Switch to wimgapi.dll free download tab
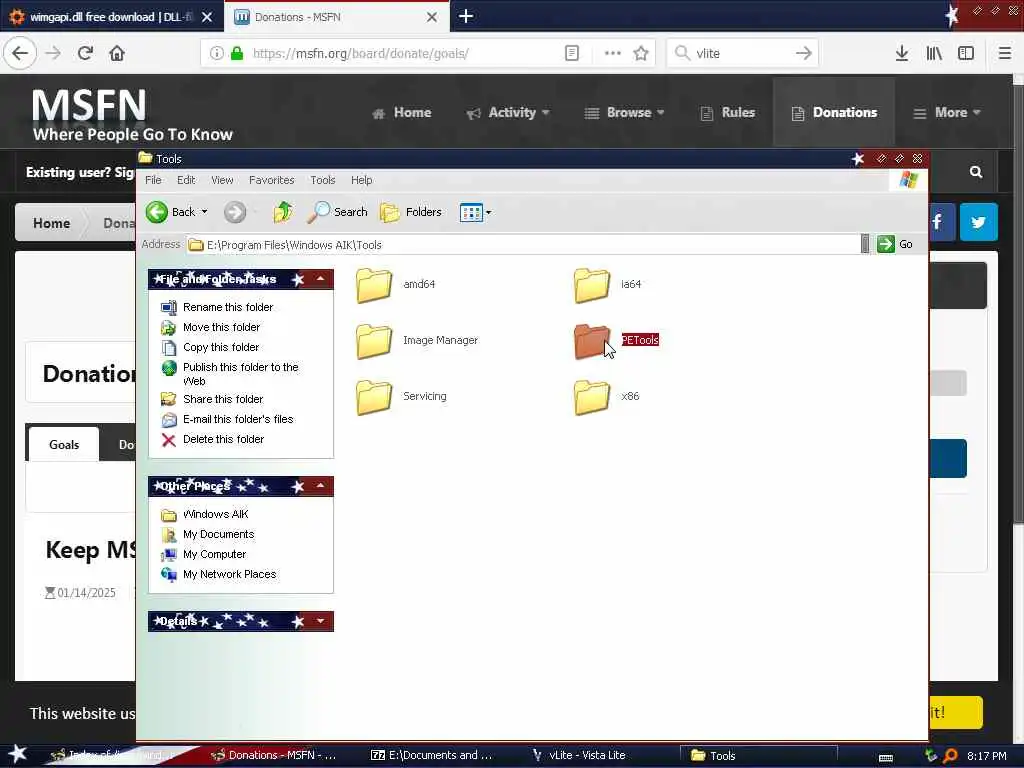 (112, 16)
